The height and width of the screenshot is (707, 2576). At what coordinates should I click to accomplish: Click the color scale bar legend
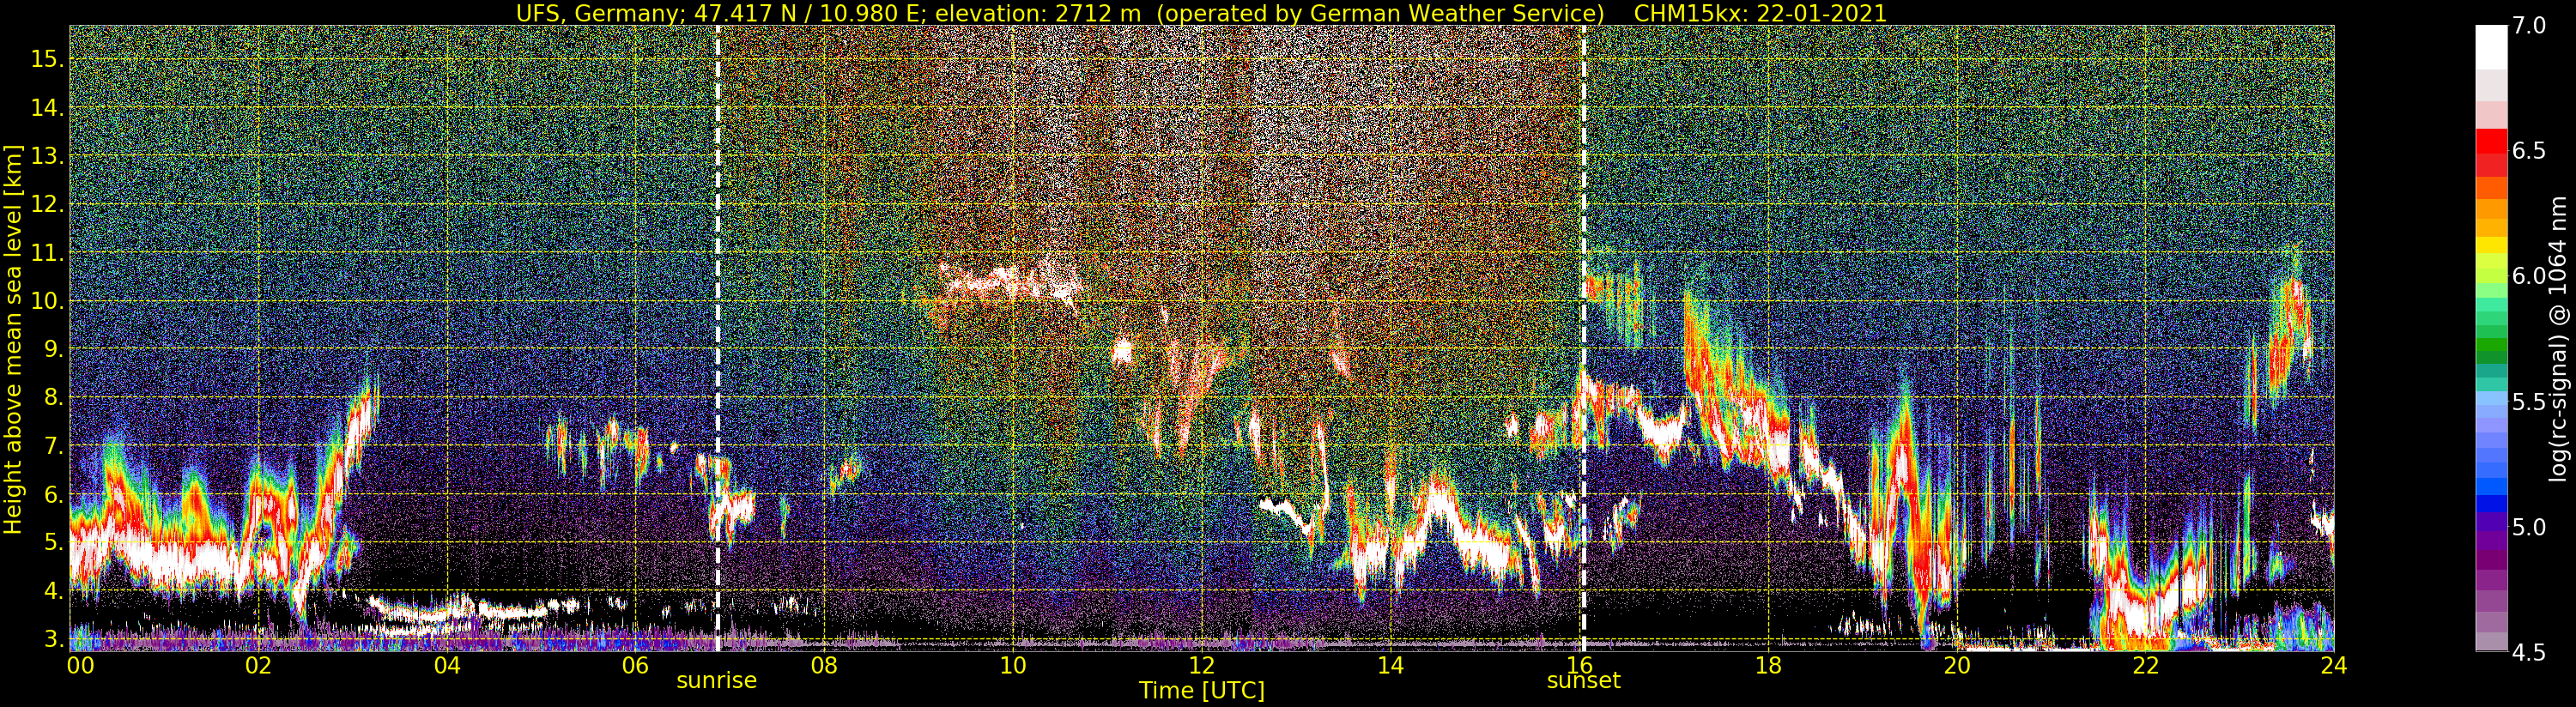click(x=2491, y=338)
